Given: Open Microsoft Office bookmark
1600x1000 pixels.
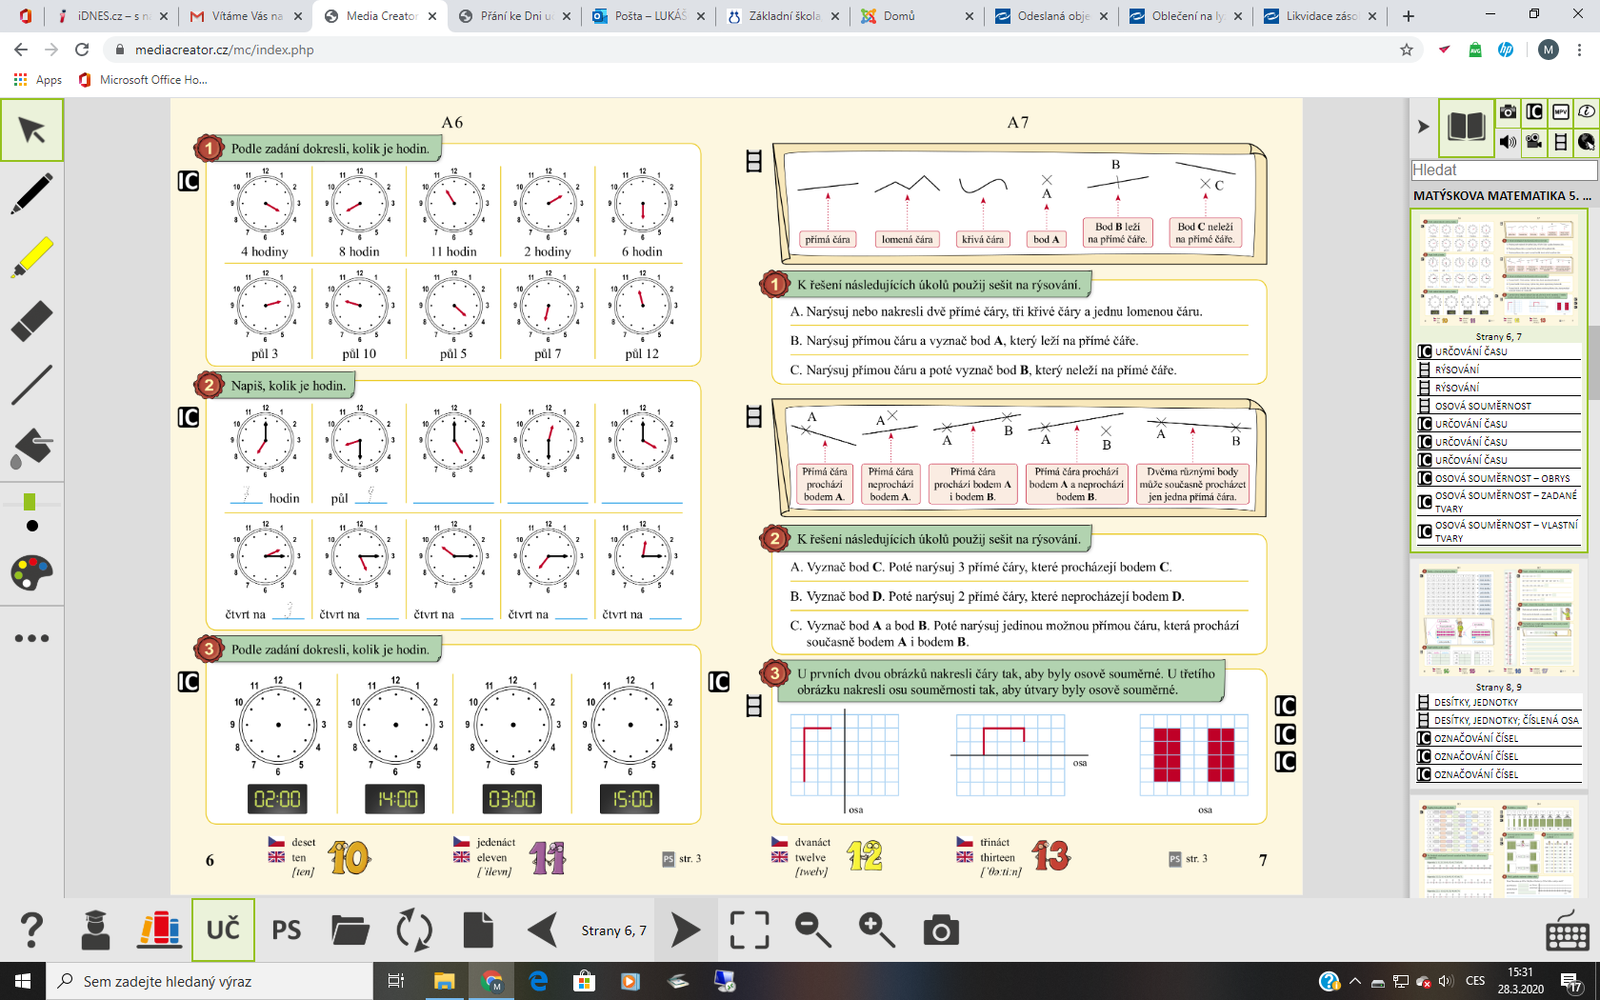Looking at the screenshot, I should tap(143, 80).
